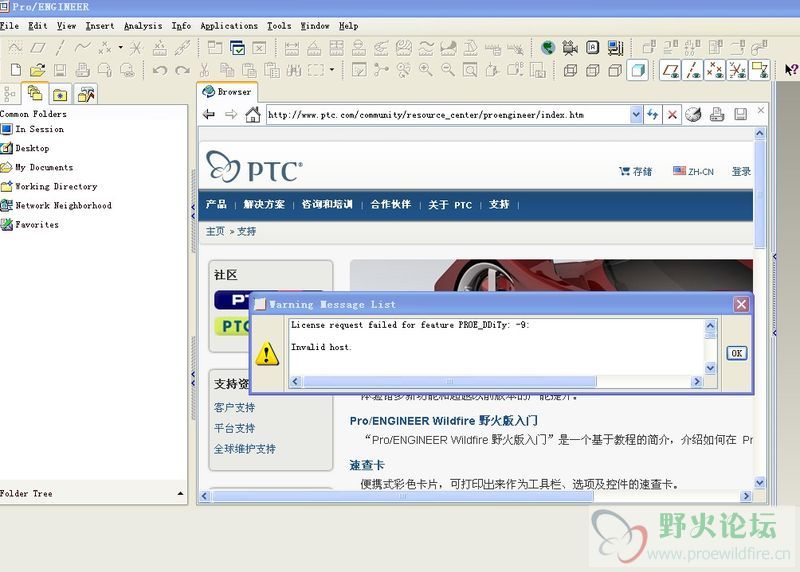The height and width of the screenshot is (572, 800).
Task: Click the warning dialog horizontal scrollbar
Action: click(x=449, y=382)
